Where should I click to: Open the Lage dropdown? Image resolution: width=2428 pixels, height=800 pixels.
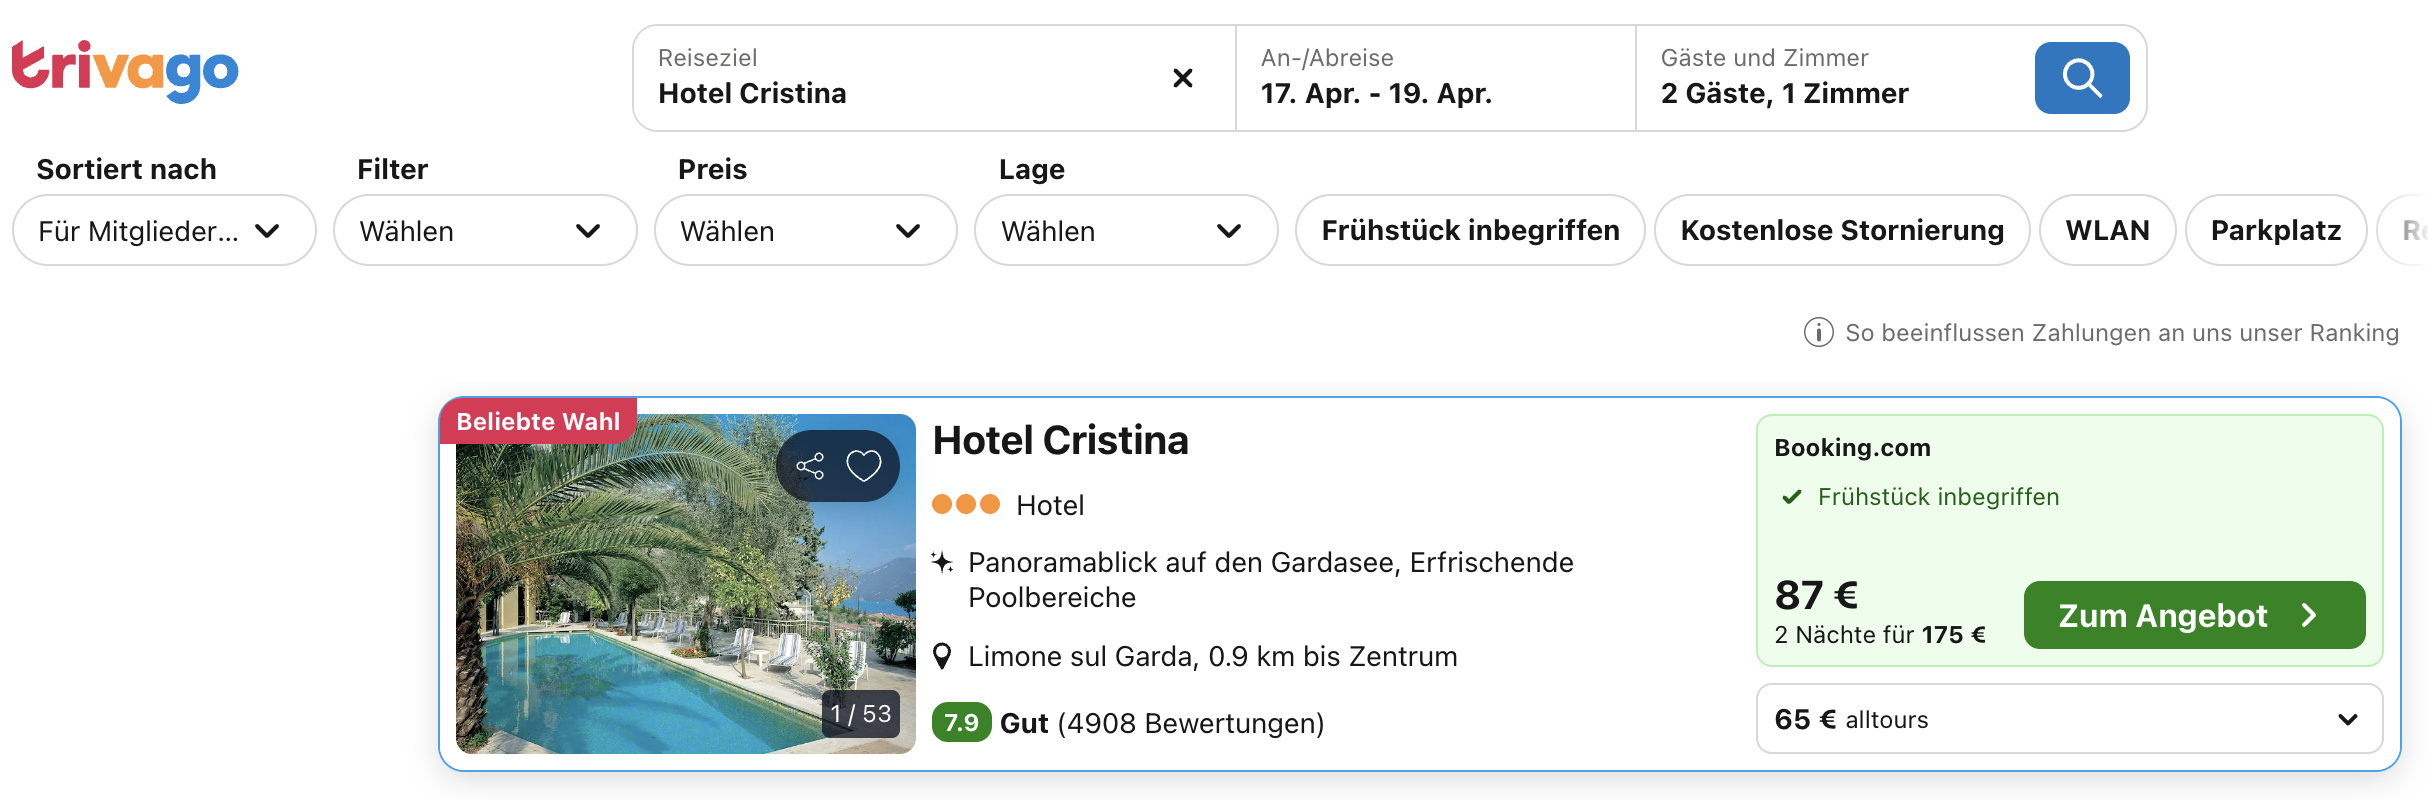point(1125,231)
